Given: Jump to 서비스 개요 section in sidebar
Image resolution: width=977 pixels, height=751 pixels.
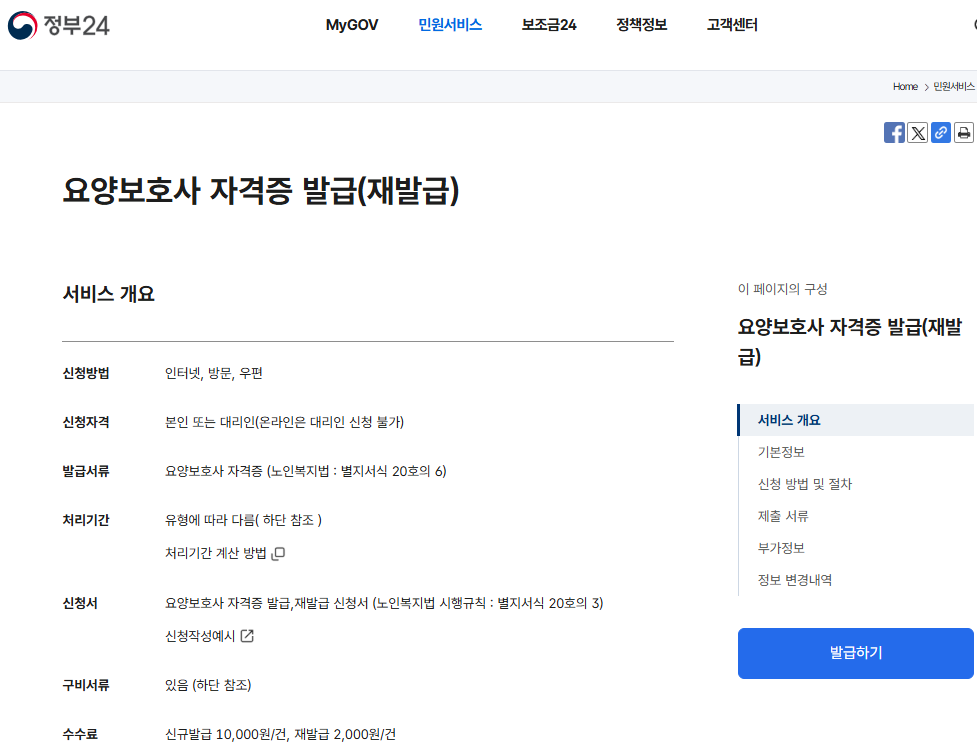Looking at the screenshot, I should click(x=855, y=420).
